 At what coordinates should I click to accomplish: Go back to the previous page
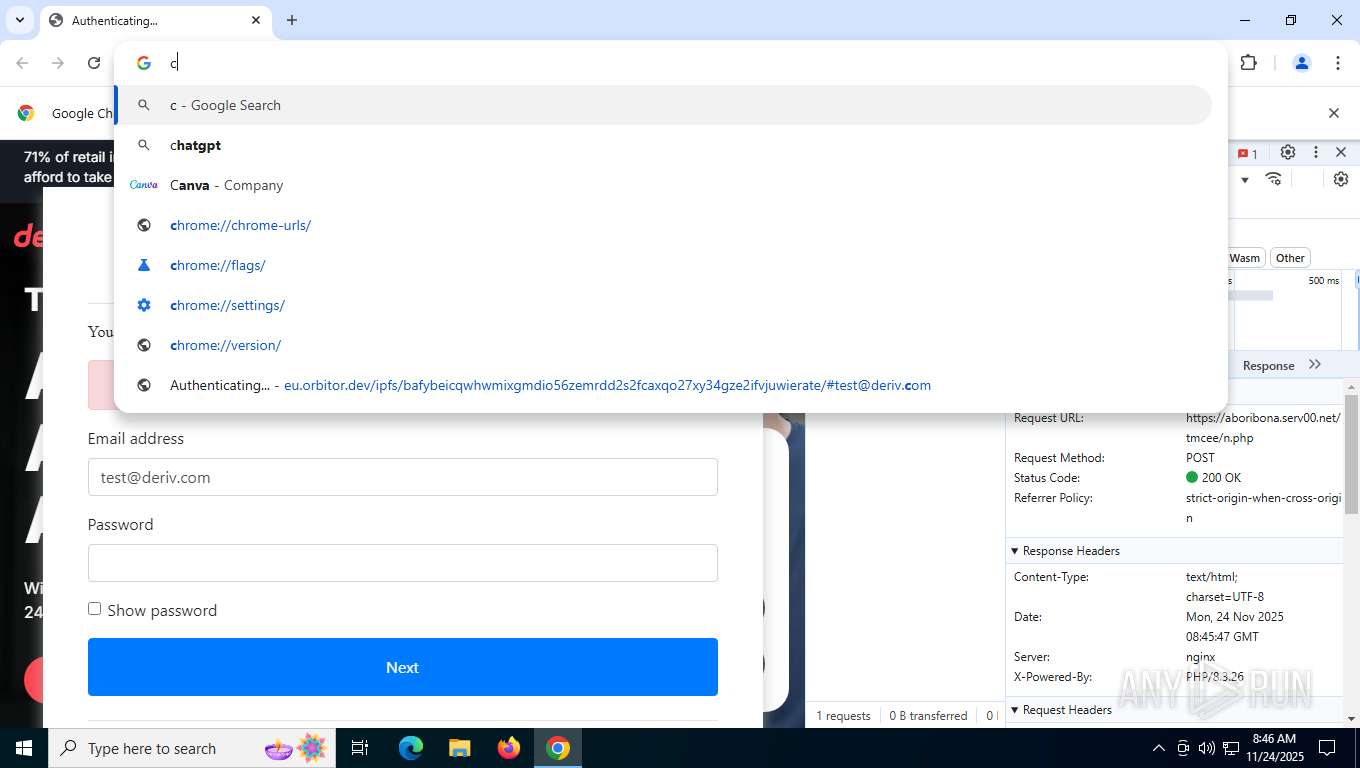pyautogui.click(x=22, y=63)
